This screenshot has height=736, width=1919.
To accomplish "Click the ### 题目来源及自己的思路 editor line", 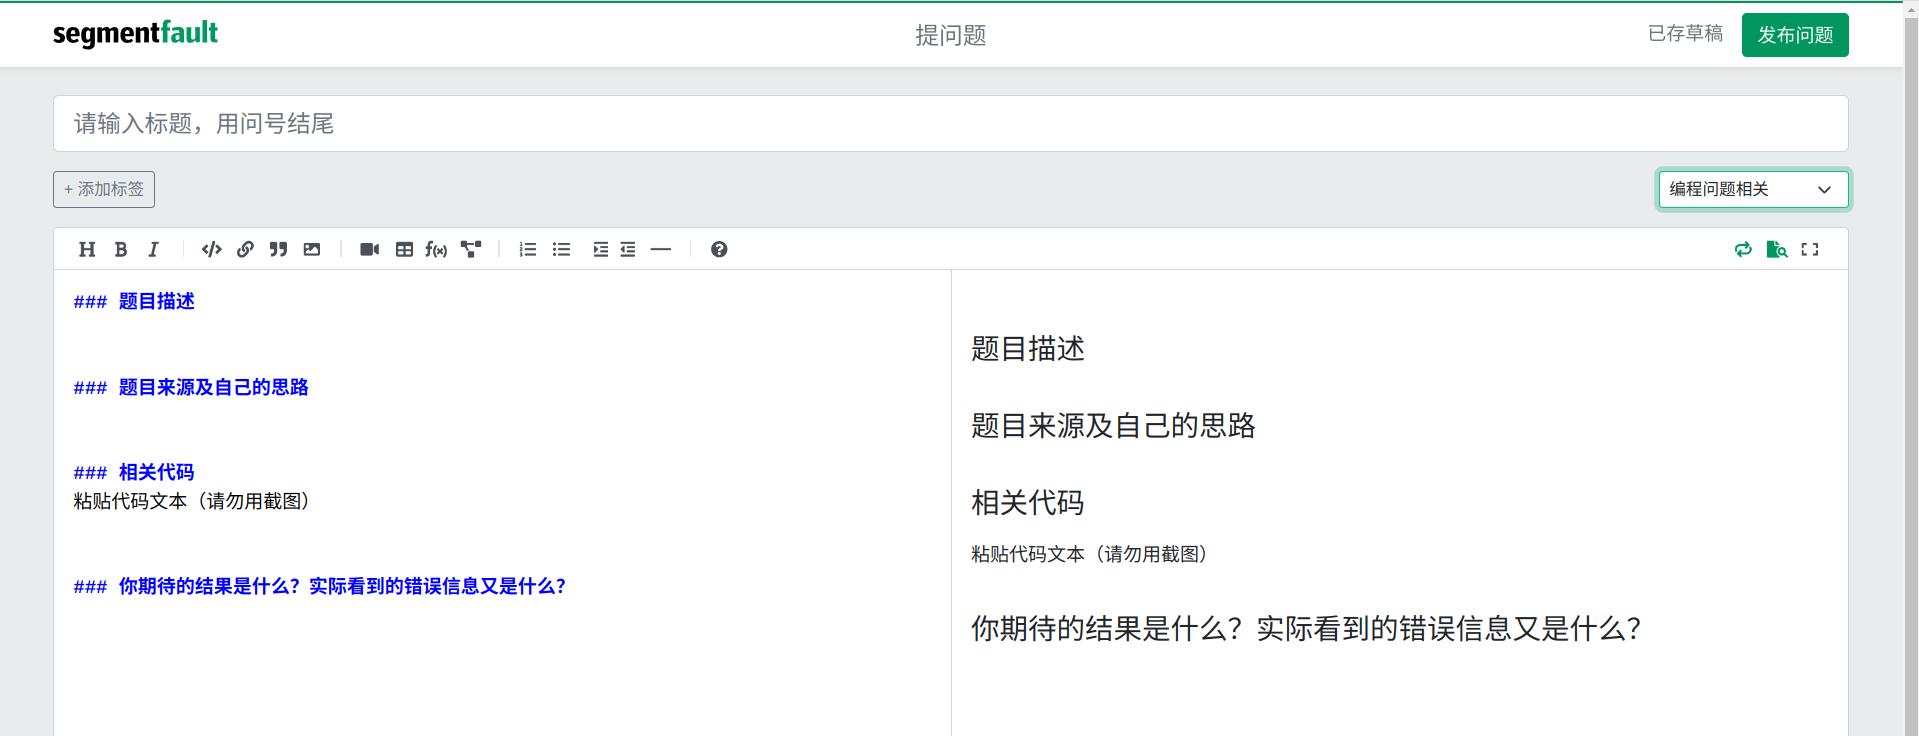I will click(191, 387).
